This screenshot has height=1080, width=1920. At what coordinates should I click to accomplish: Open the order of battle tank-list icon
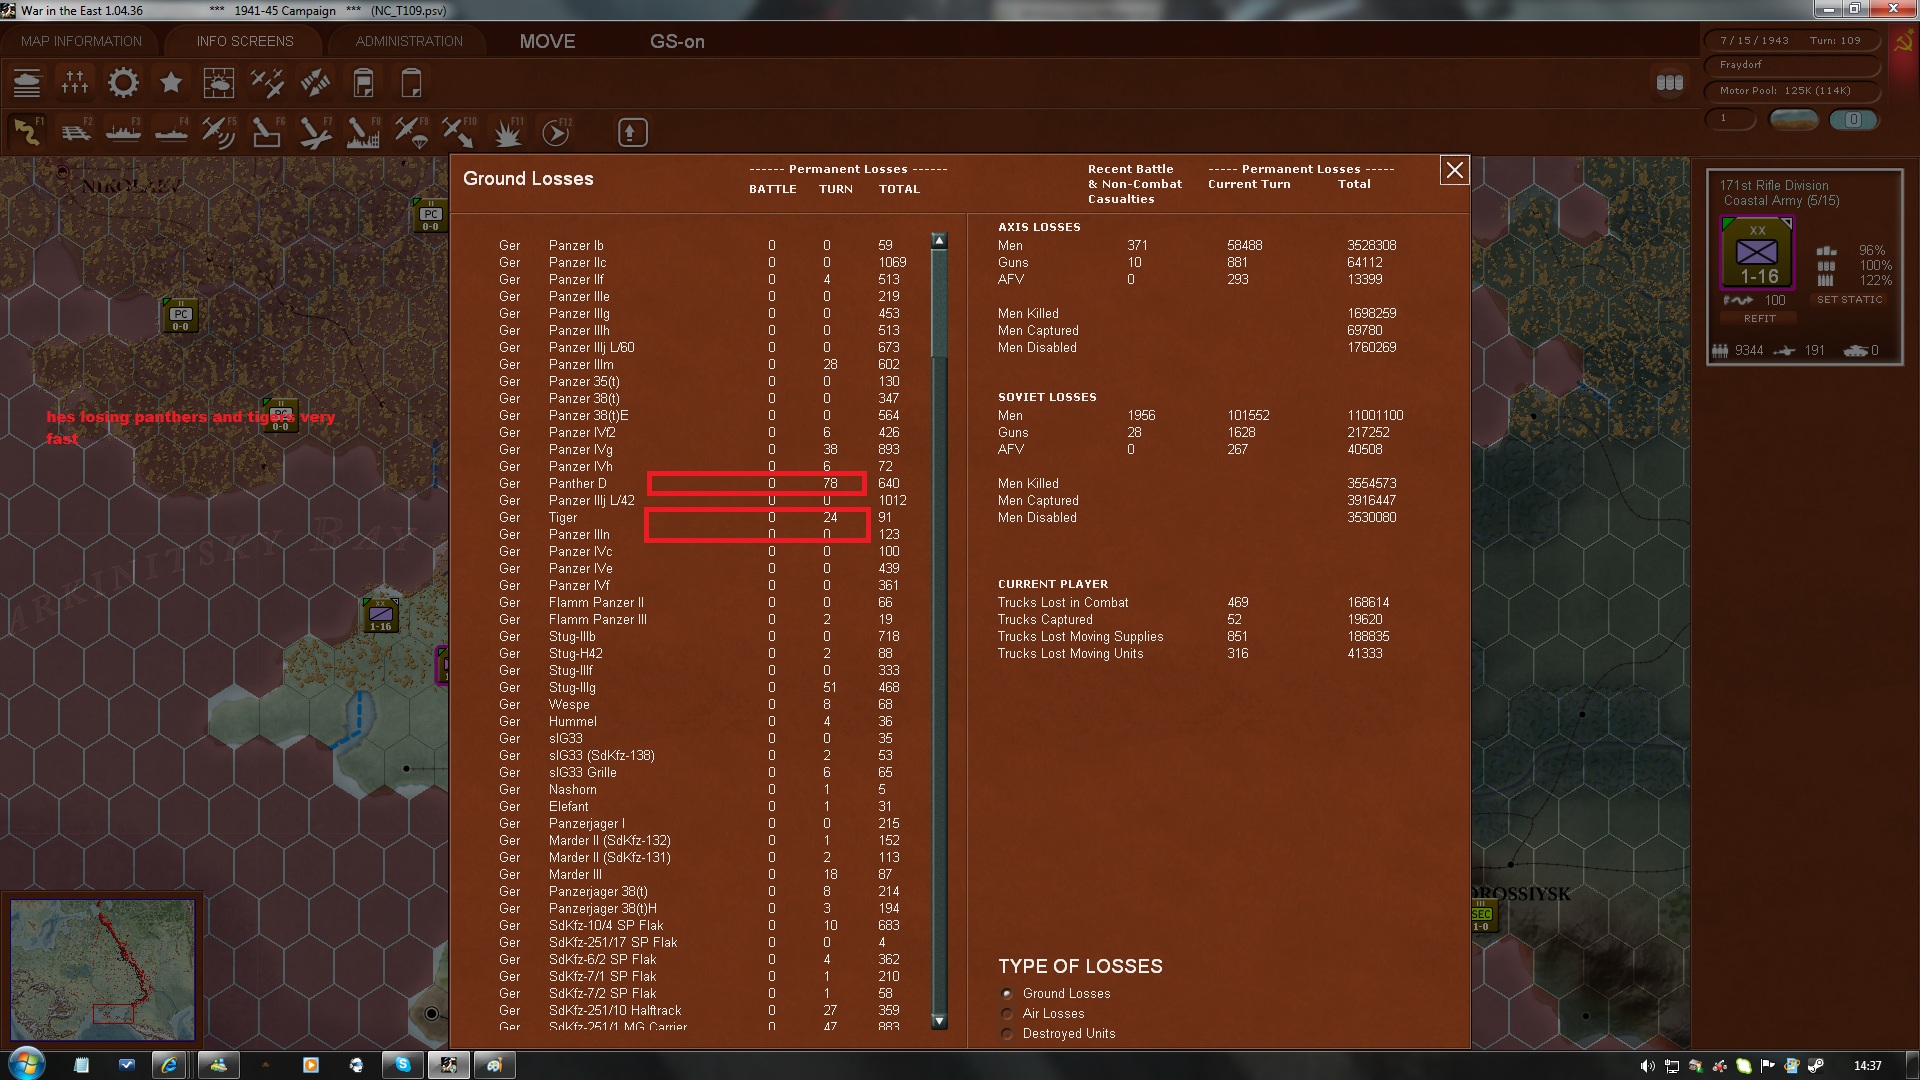(x=27, y=83)
